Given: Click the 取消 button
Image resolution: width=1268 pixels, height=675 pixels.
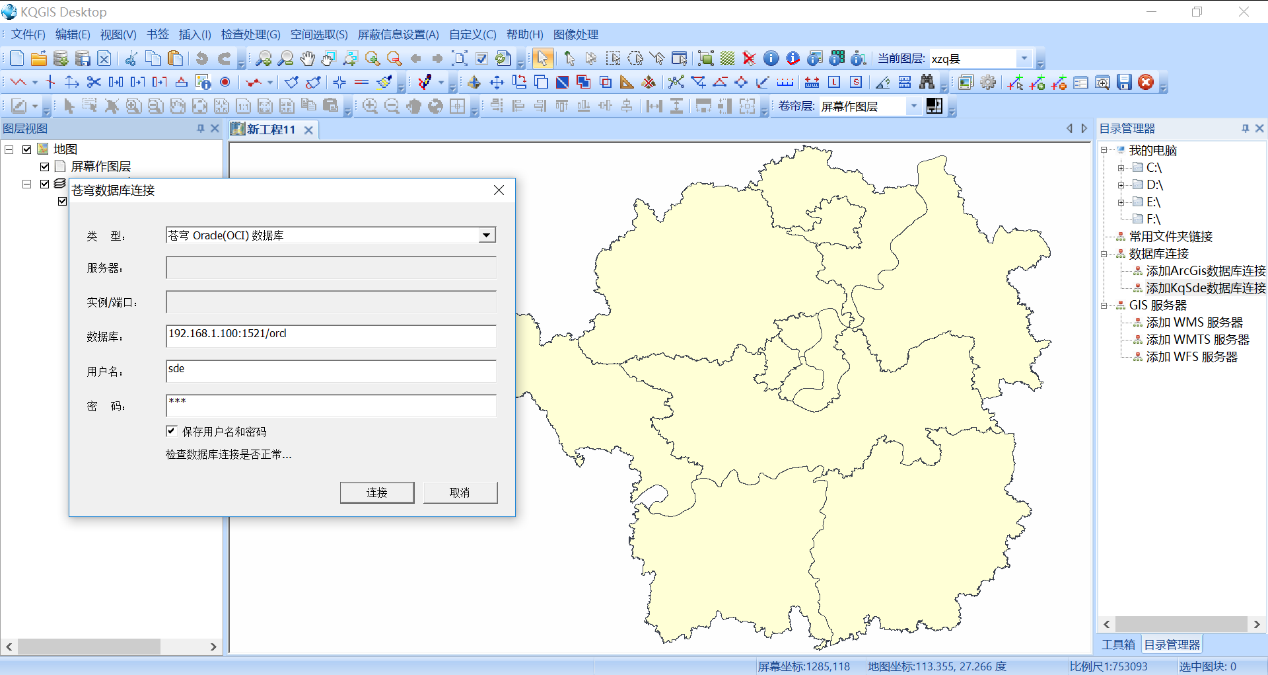Looking at the screenshot, I should 459,493.
